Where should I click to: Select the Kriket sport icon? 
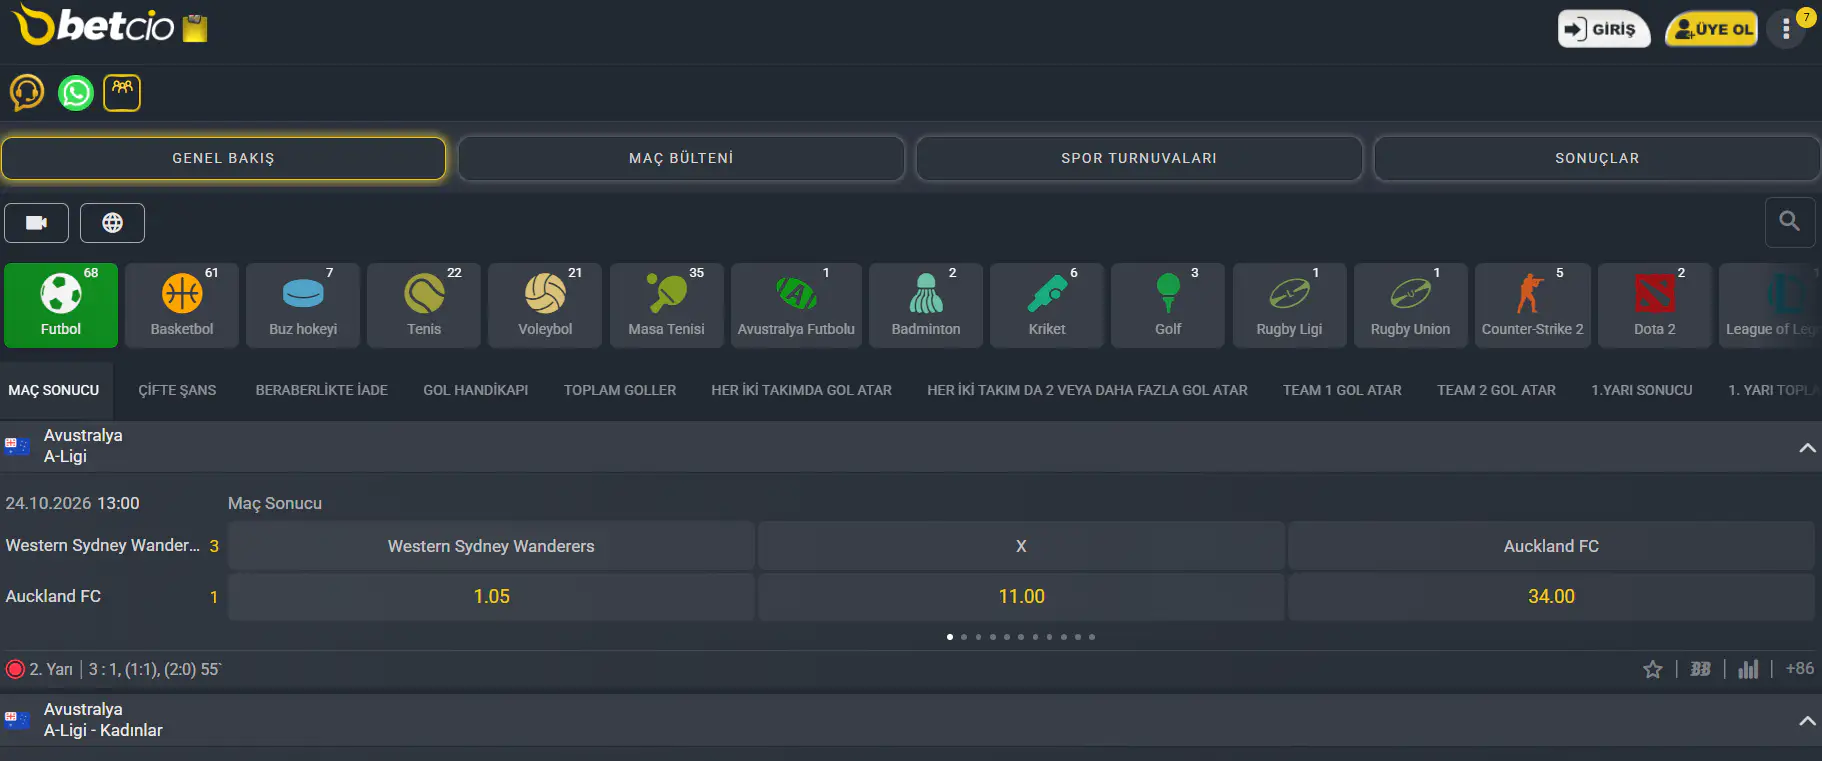pos(1047,305)
